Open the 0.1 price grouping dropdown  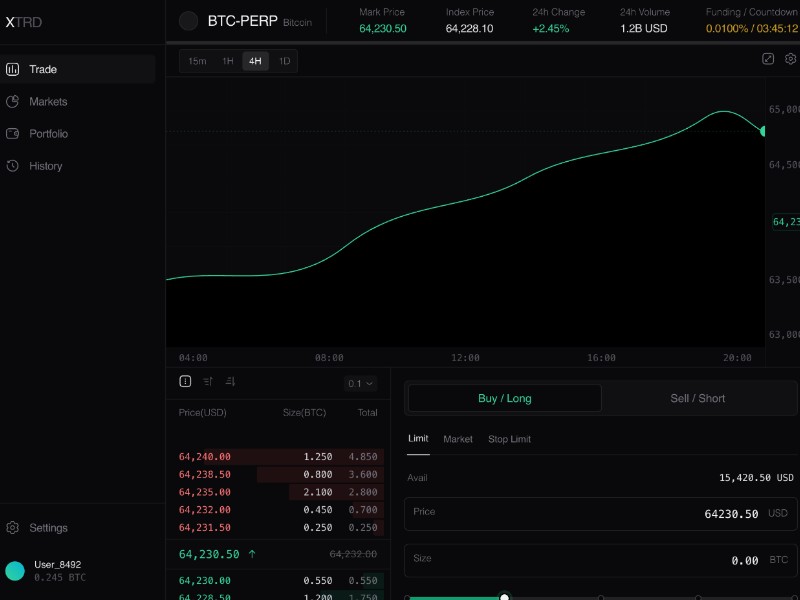[x=360, y=383]
